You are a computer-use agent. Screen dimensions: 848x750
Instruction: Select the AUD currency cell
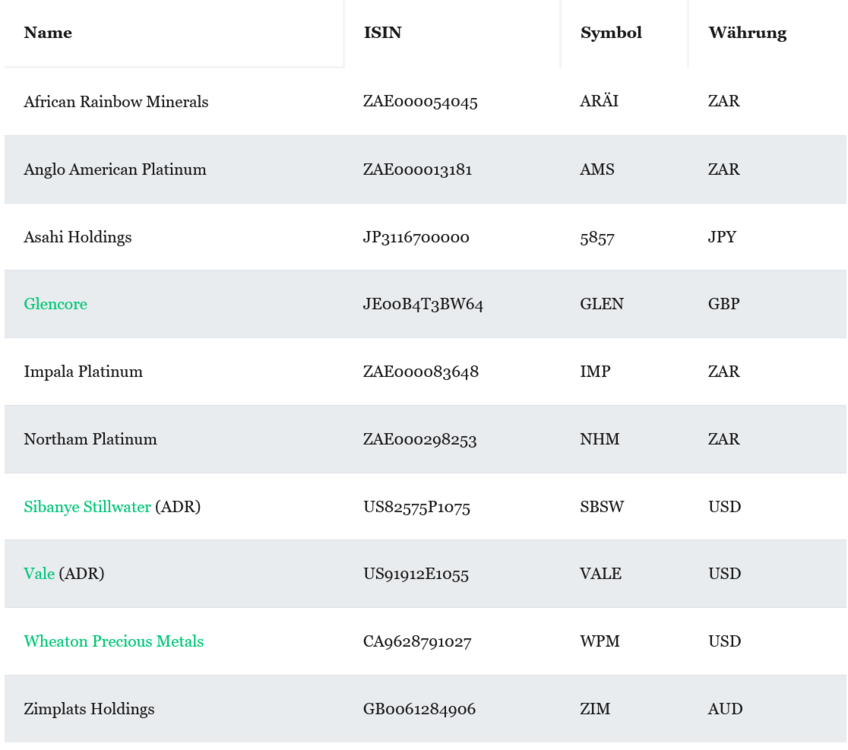point(724,709)
